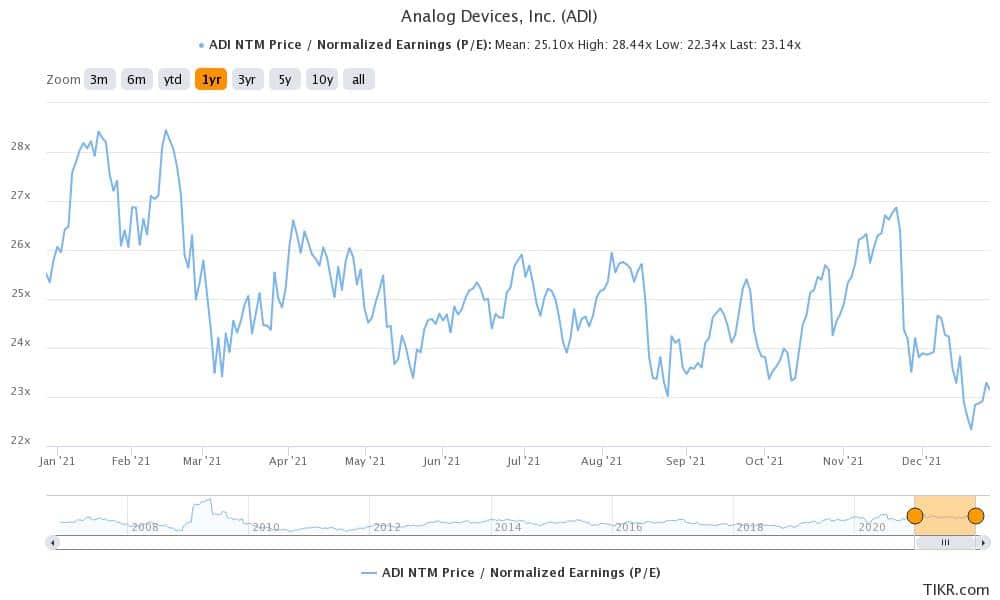Click the 'Zoom' label
Screen dimensions: 1000x600
click(63, 80)
